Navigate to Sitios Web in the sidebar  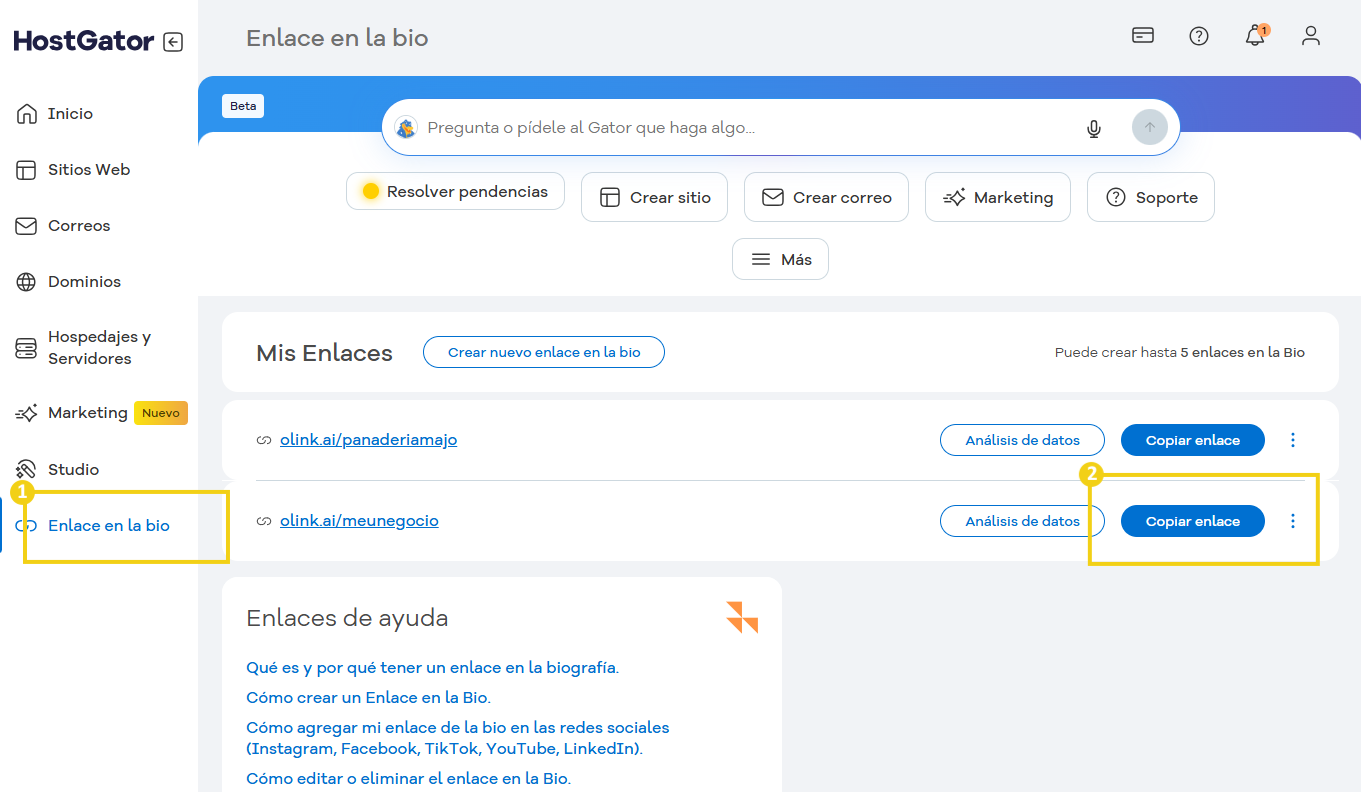click(x=89, y=169)
